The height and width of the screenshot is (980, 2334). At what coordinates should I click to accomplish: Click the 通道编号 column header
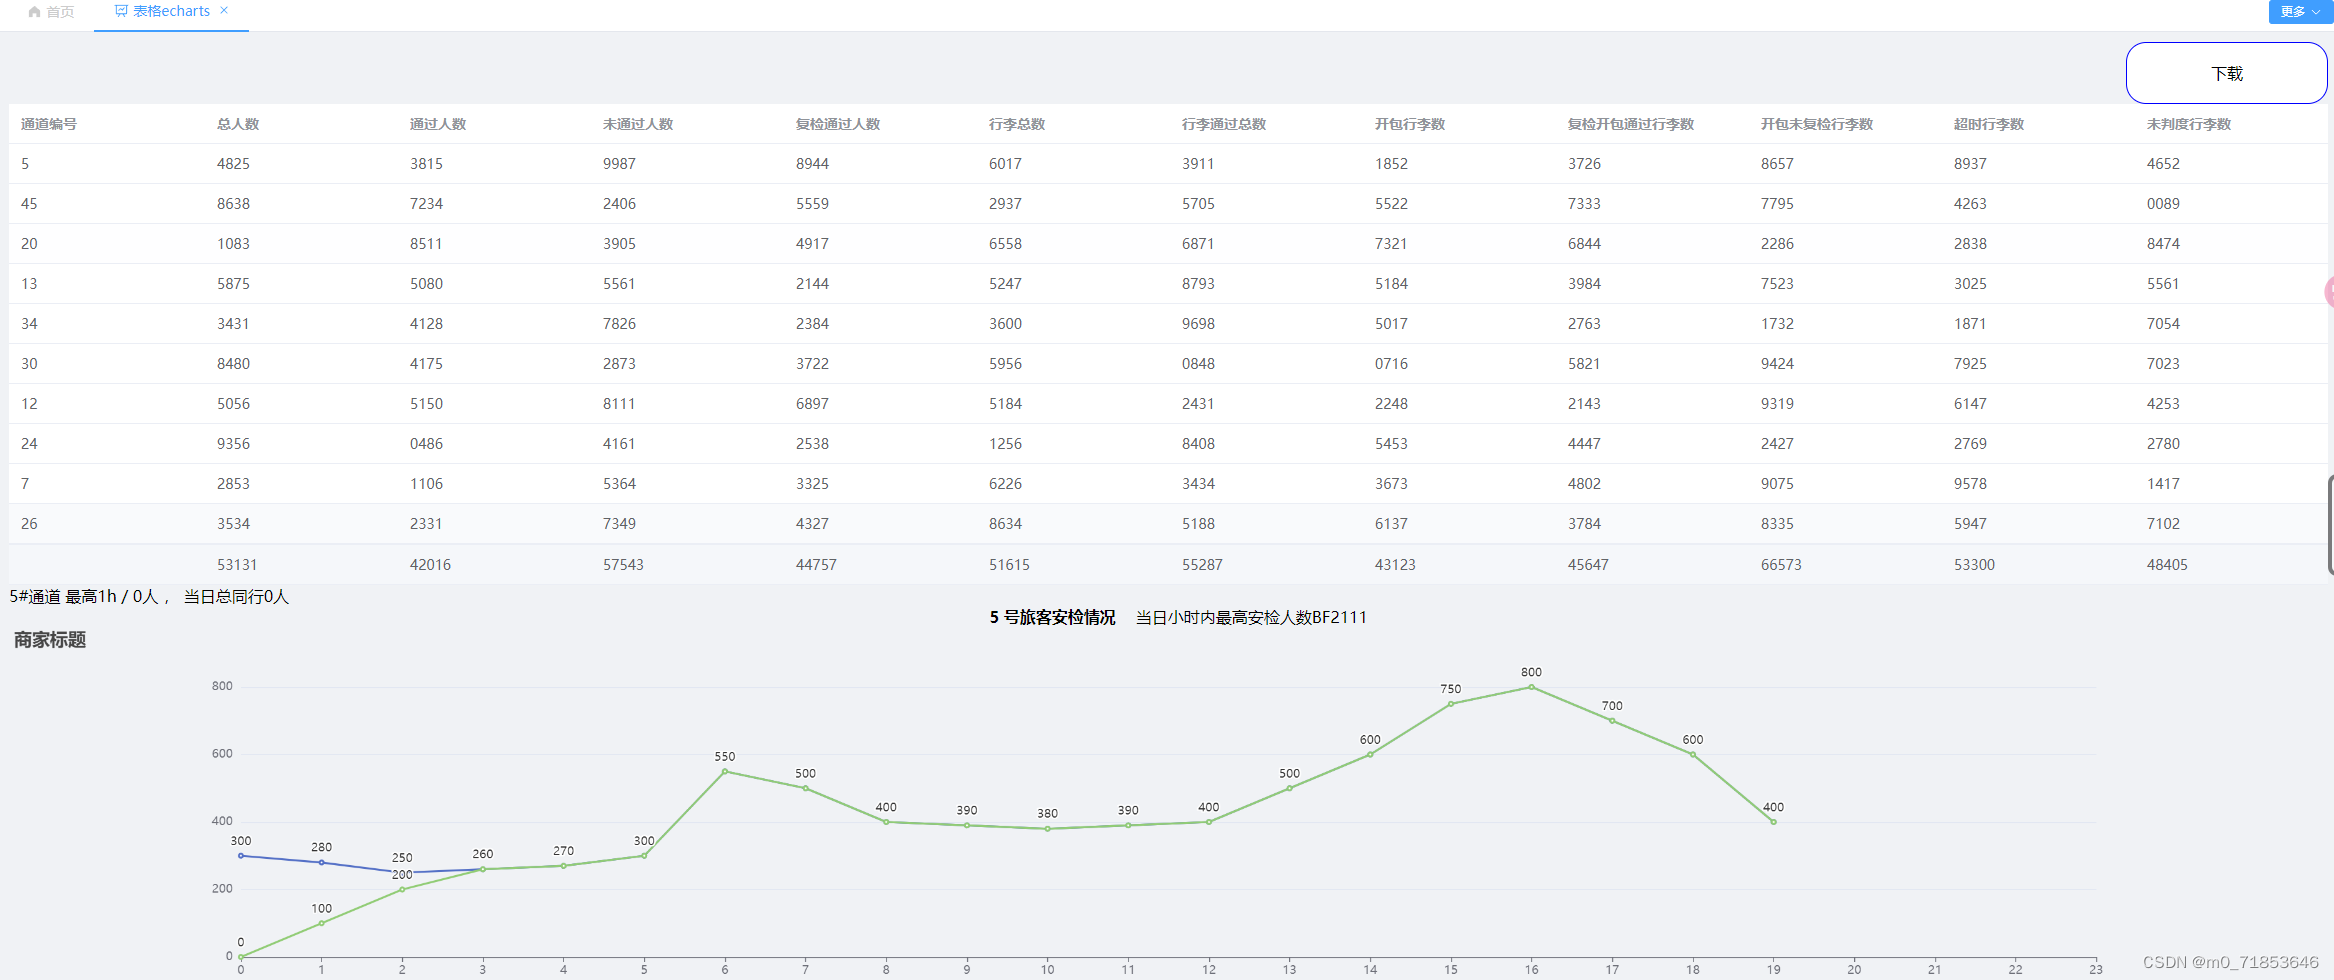click(49, 124)
